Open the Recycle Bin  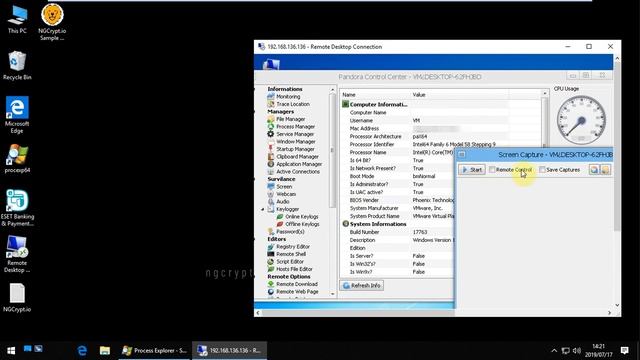17,65
